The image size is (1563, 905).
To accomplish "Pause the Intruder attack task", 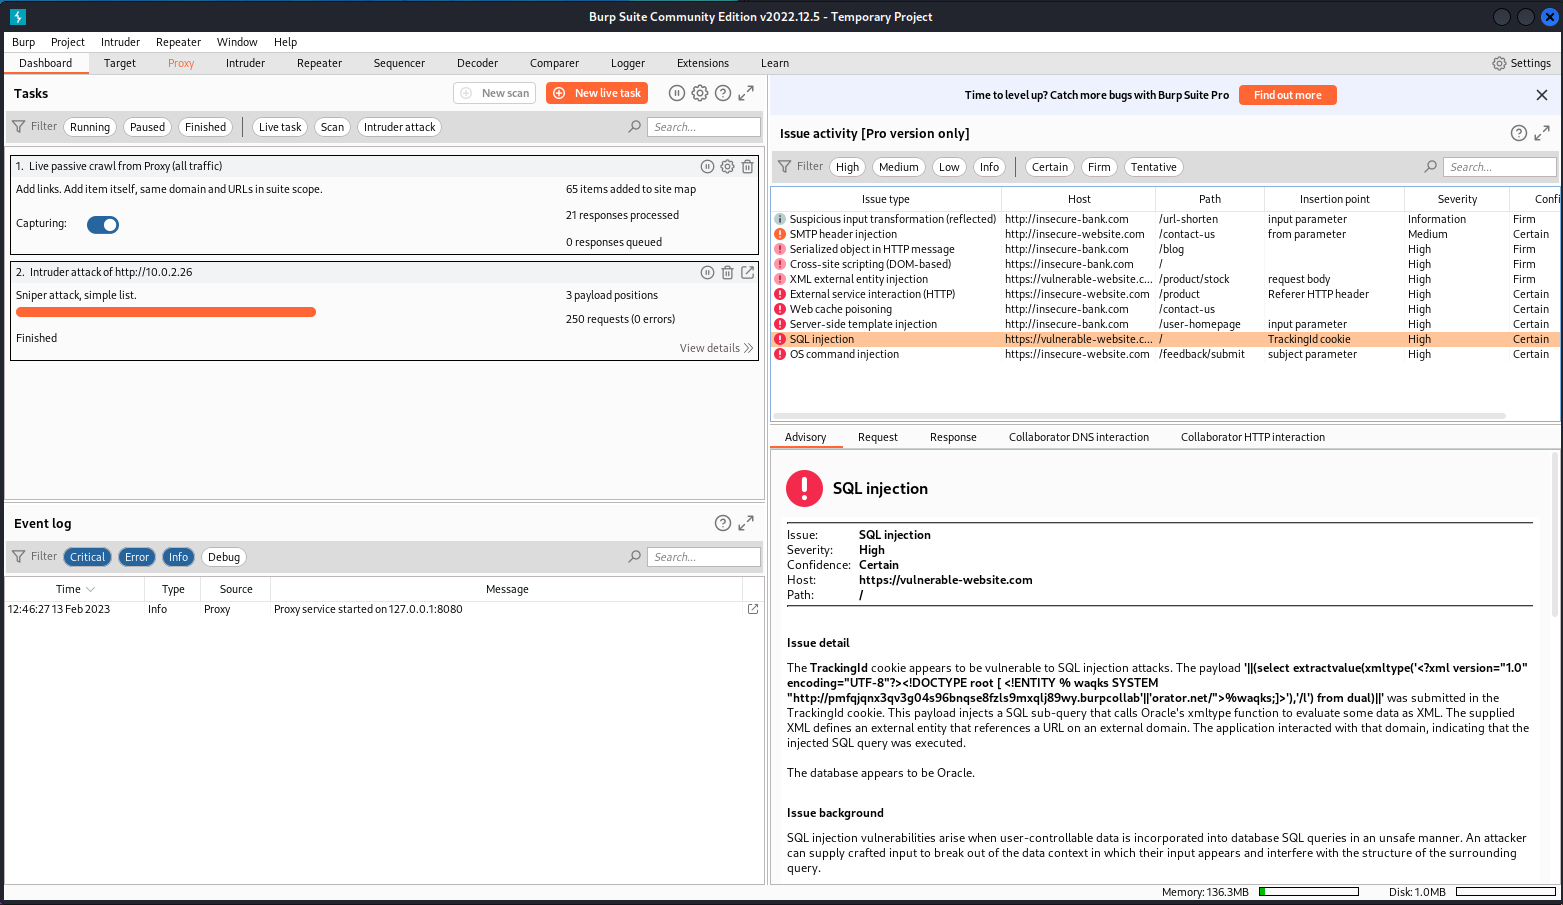I will click(707, 272).
